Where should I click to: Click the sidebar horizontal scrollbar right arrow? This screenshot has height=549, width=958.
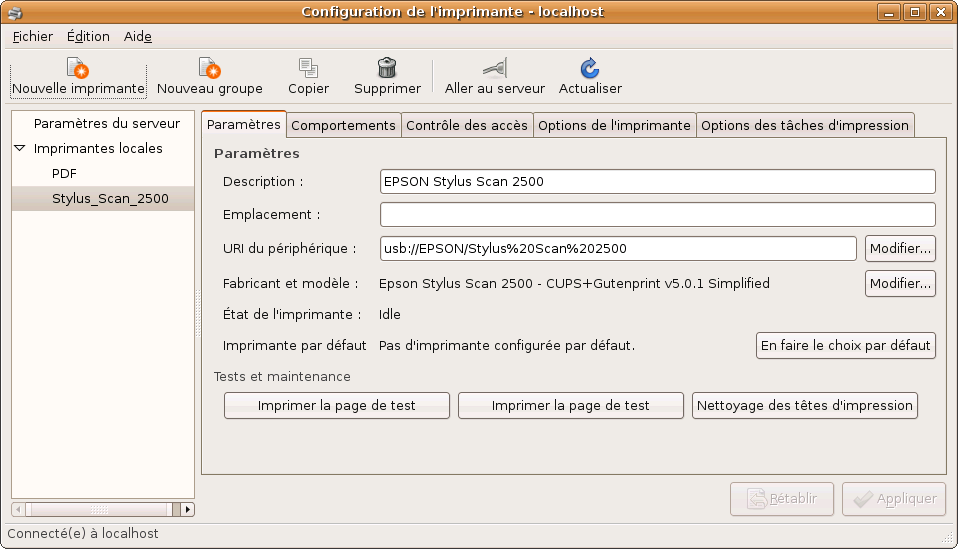point(188,509)
